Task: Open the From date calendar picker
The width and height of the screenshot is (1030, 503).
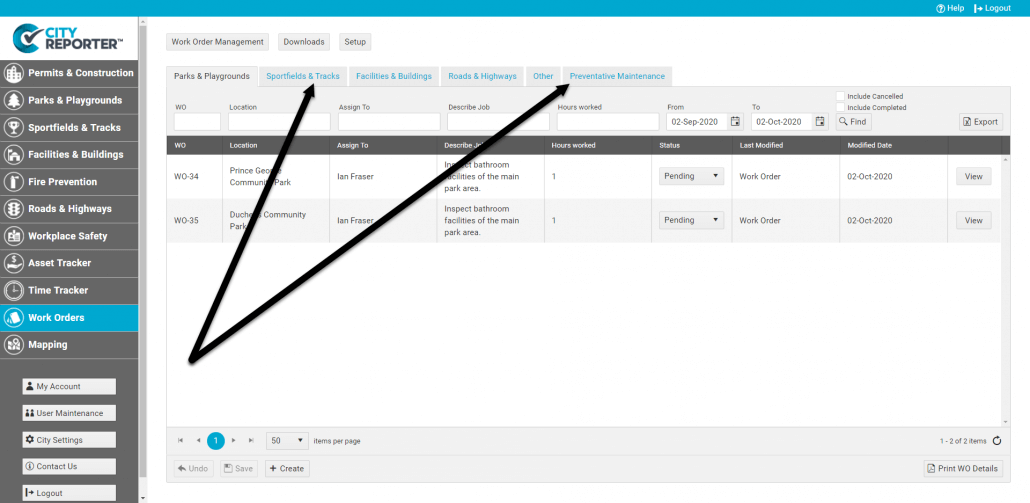Action: pyautogui.click(x=735, y=122)
